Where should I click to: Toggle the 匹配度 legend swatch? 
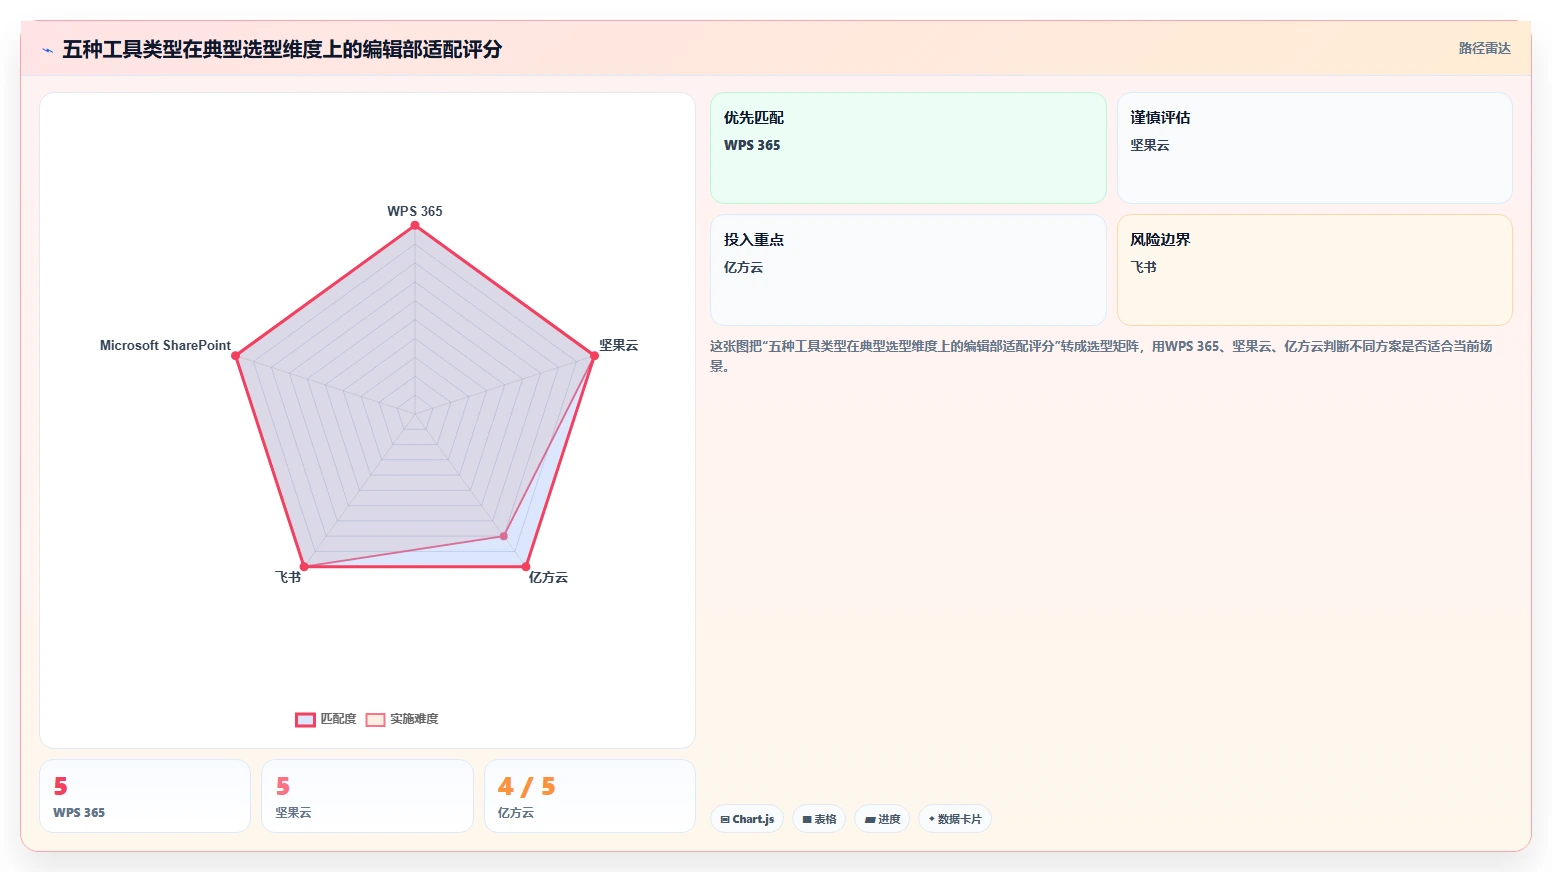(x=305, y=719)
